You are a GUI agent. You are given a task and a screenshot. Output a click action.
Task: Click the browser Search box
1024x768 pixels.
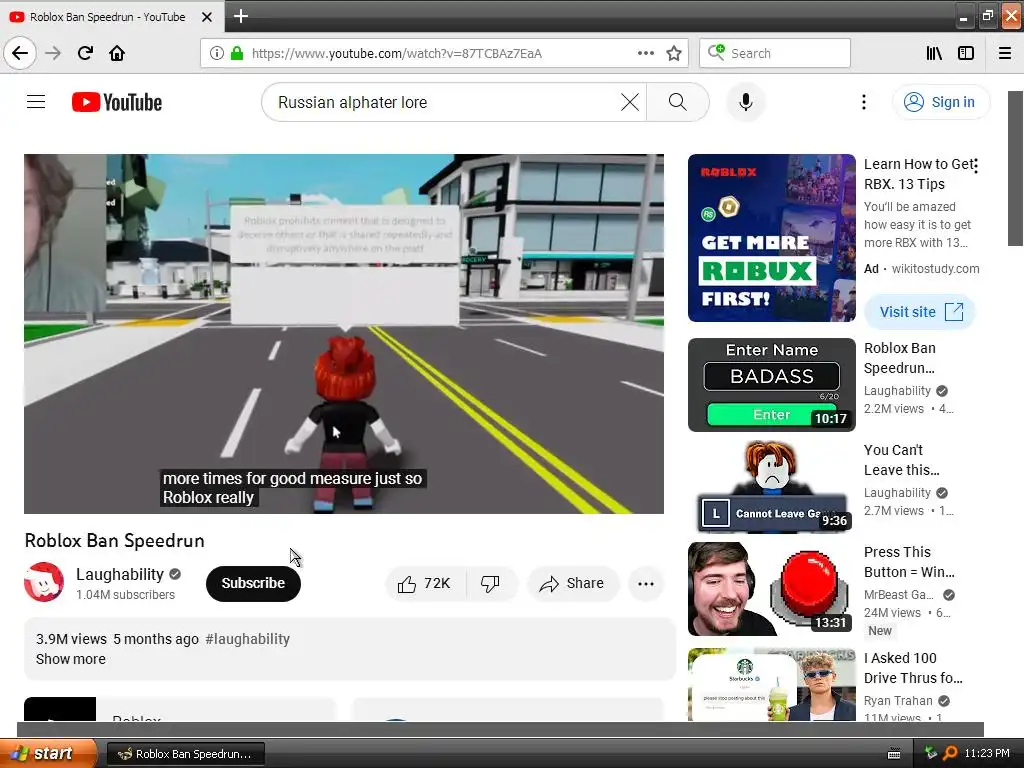pos(775,53)
